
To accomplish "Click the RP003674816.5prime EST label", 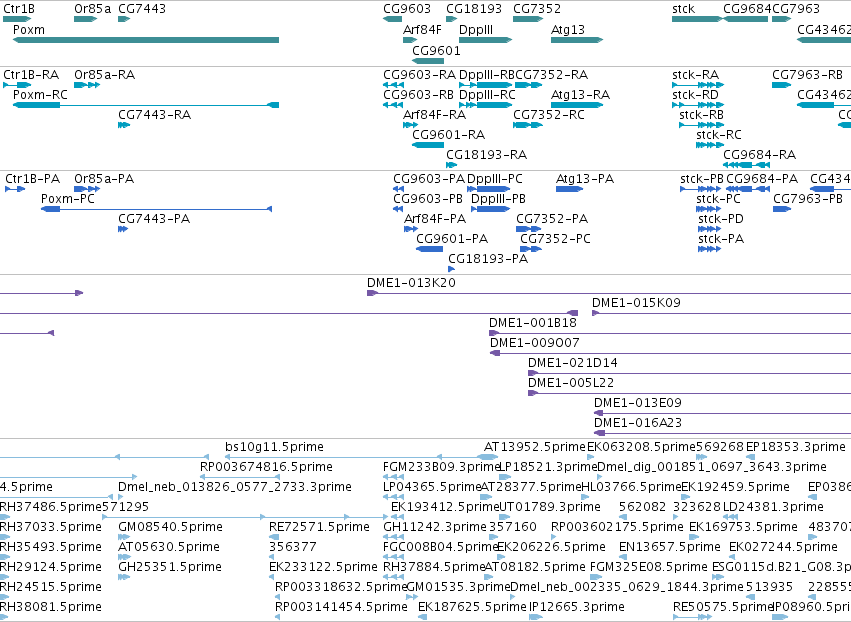I will 266,468.
